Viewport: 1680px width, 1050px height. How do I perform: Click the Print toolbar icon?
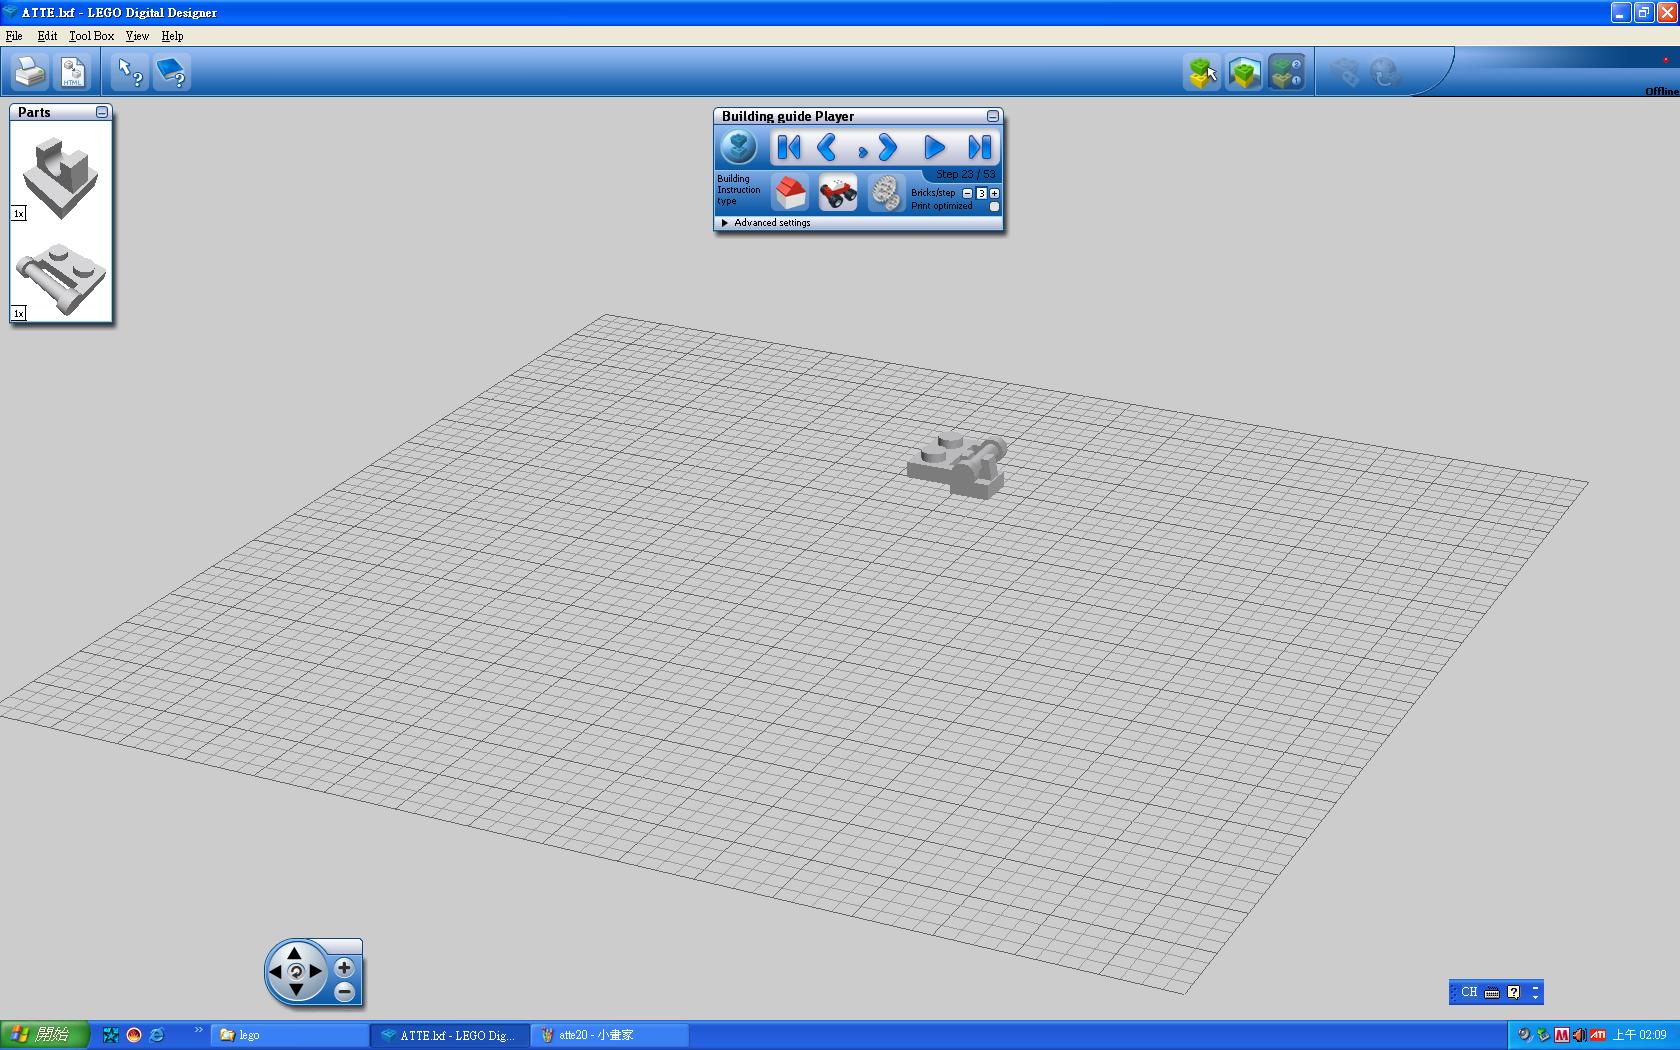pos(30,72)
